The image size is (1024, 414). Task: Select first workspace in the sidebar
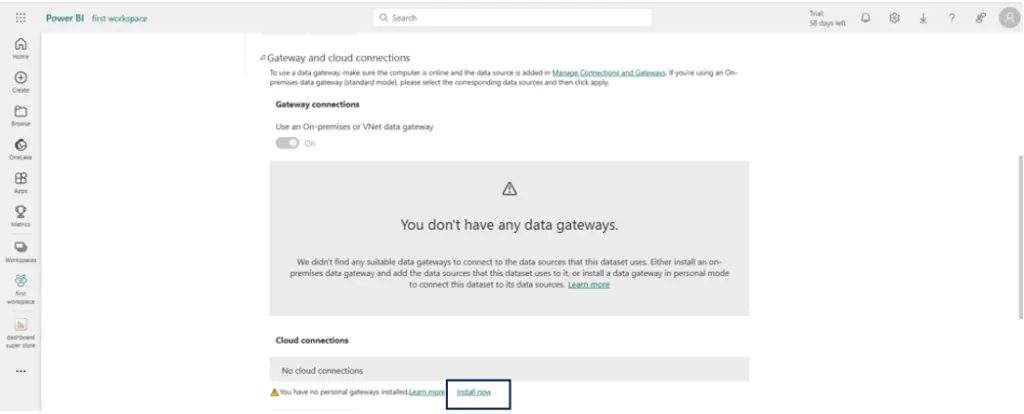click(21, 289)
